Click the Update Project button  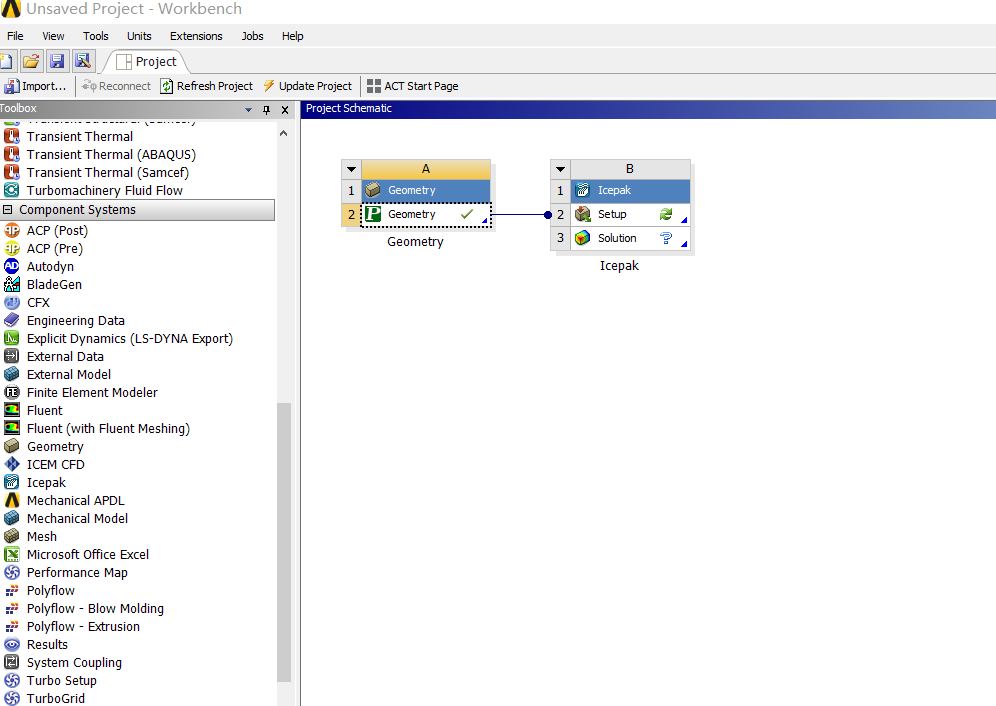(x=308, y=86)
